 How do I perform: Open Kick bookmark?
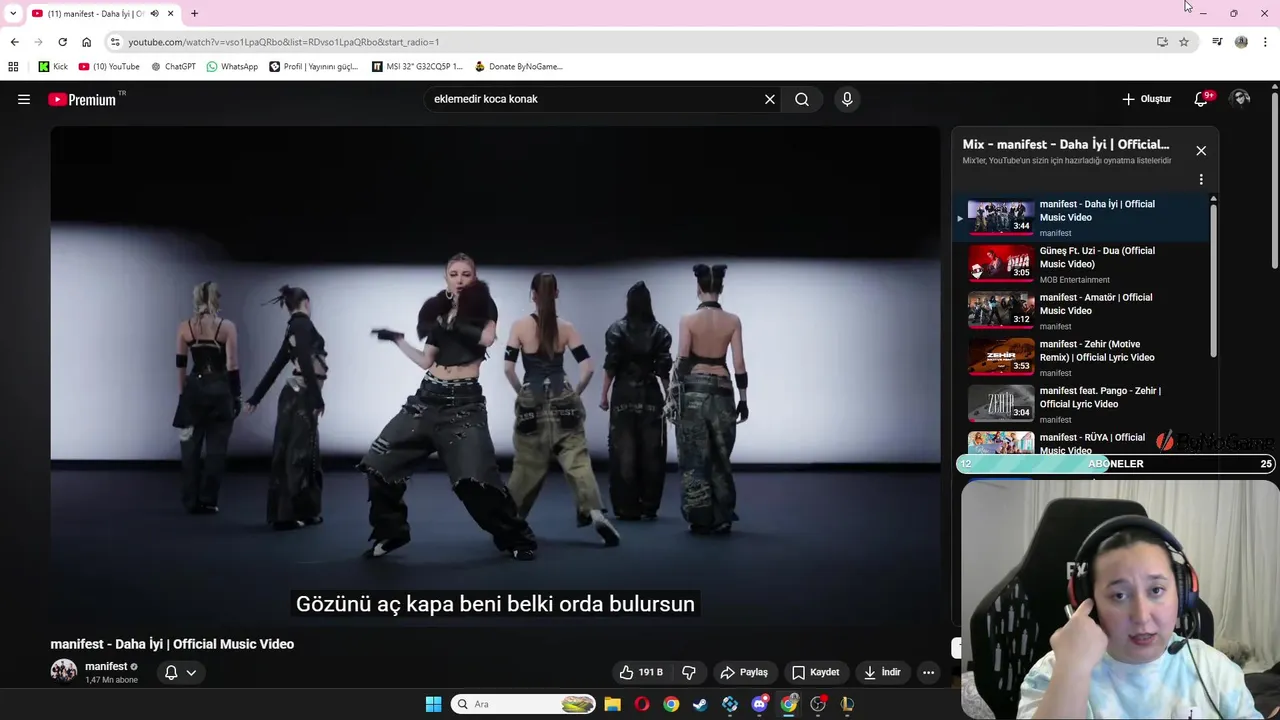click(x=53, y=66)
